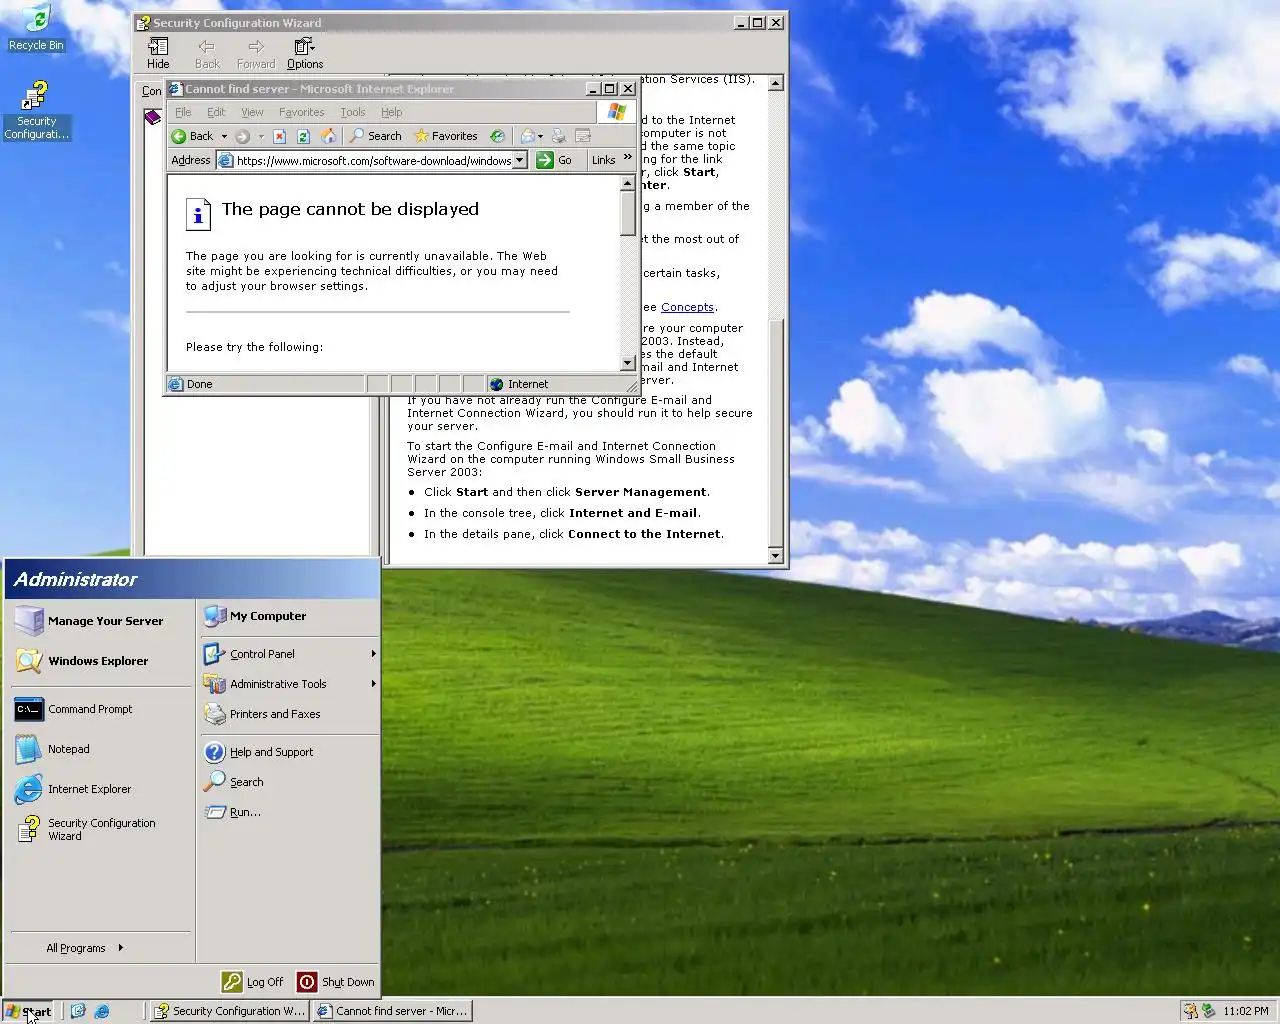Viewport: 1280px width, 1024px height.
Task: Click the Shut Down button
Action: (x=337, y=982)
